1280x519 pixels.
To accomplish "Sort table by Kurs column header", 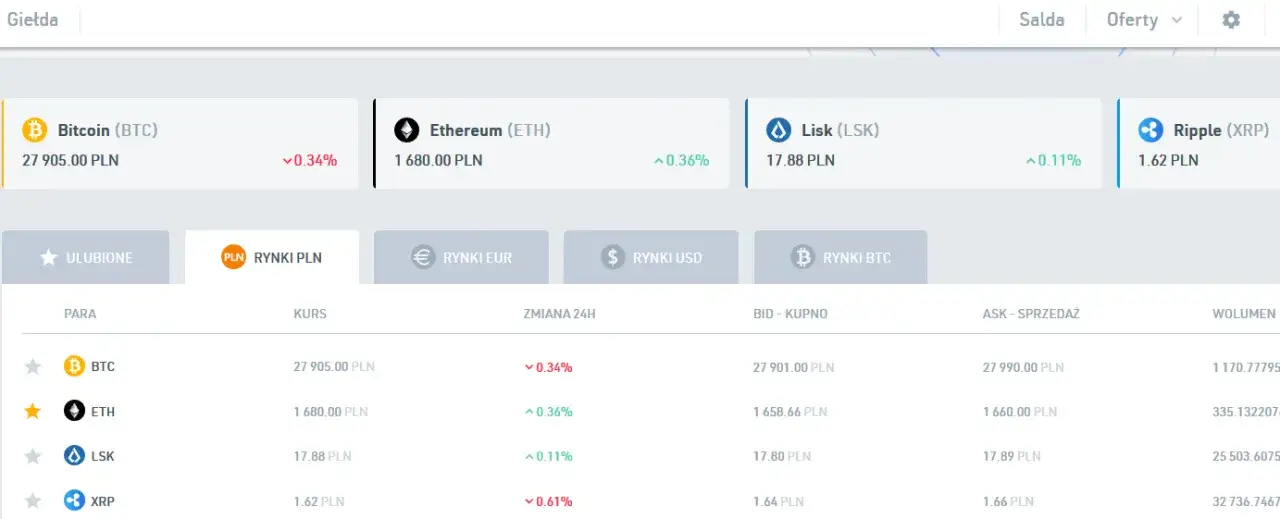I will pyautogui.click(x=310, y=314).
